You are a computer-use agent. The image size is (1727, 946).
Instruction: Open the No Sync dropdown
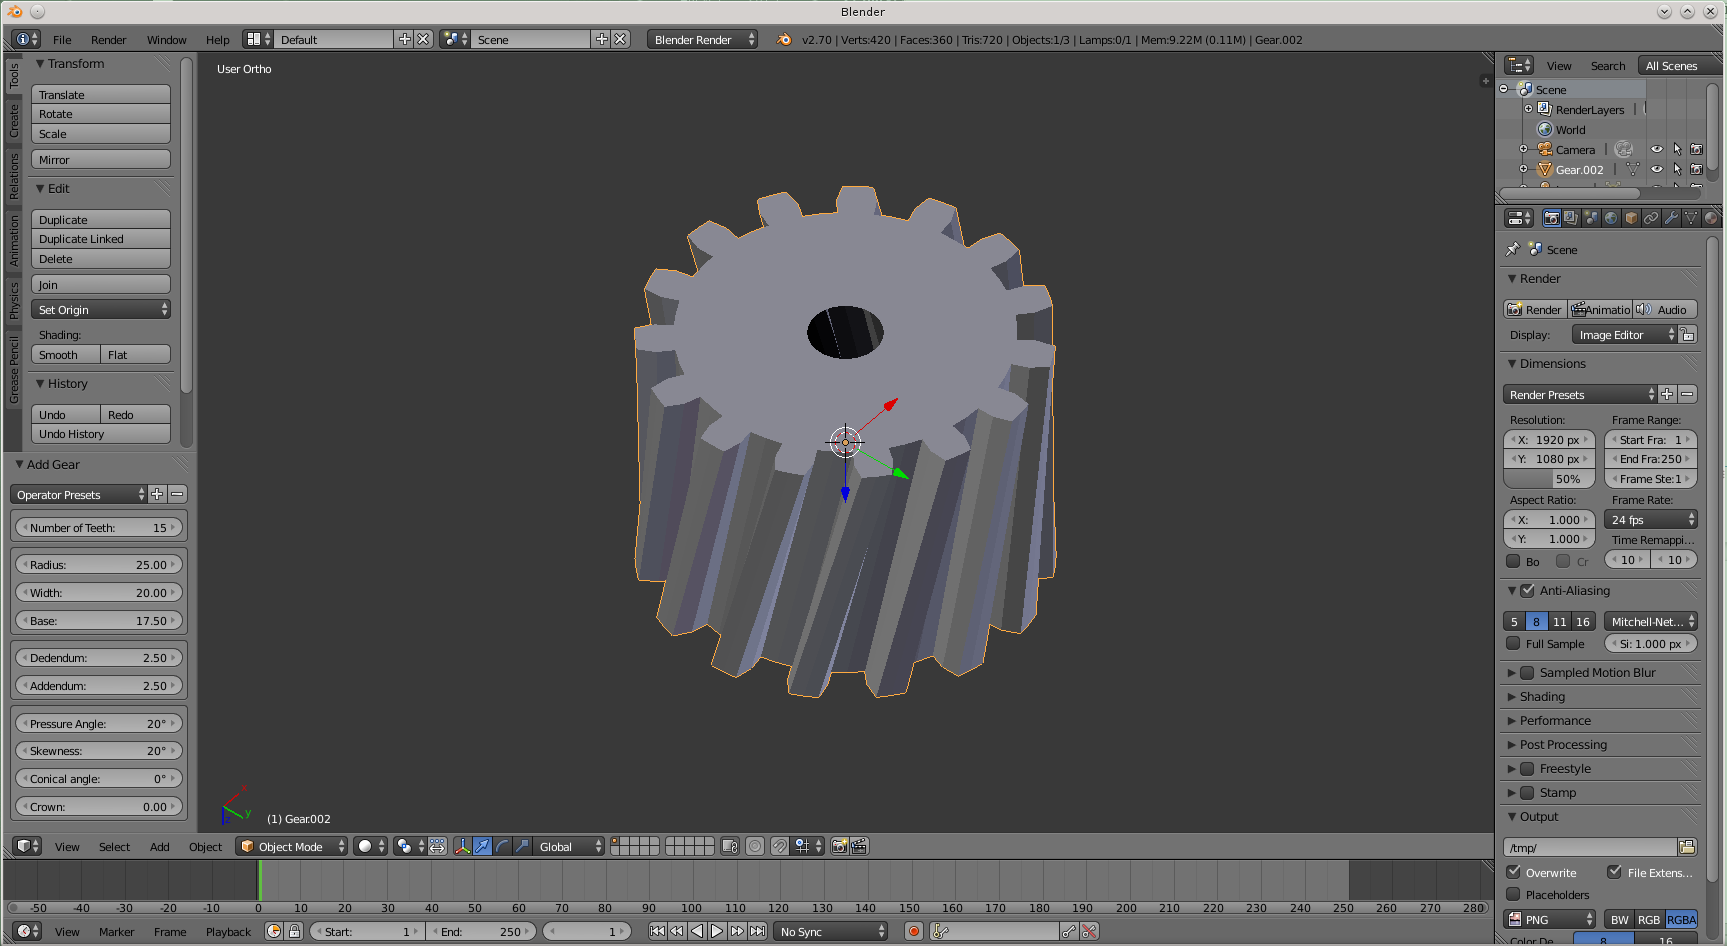pos(831,931)
